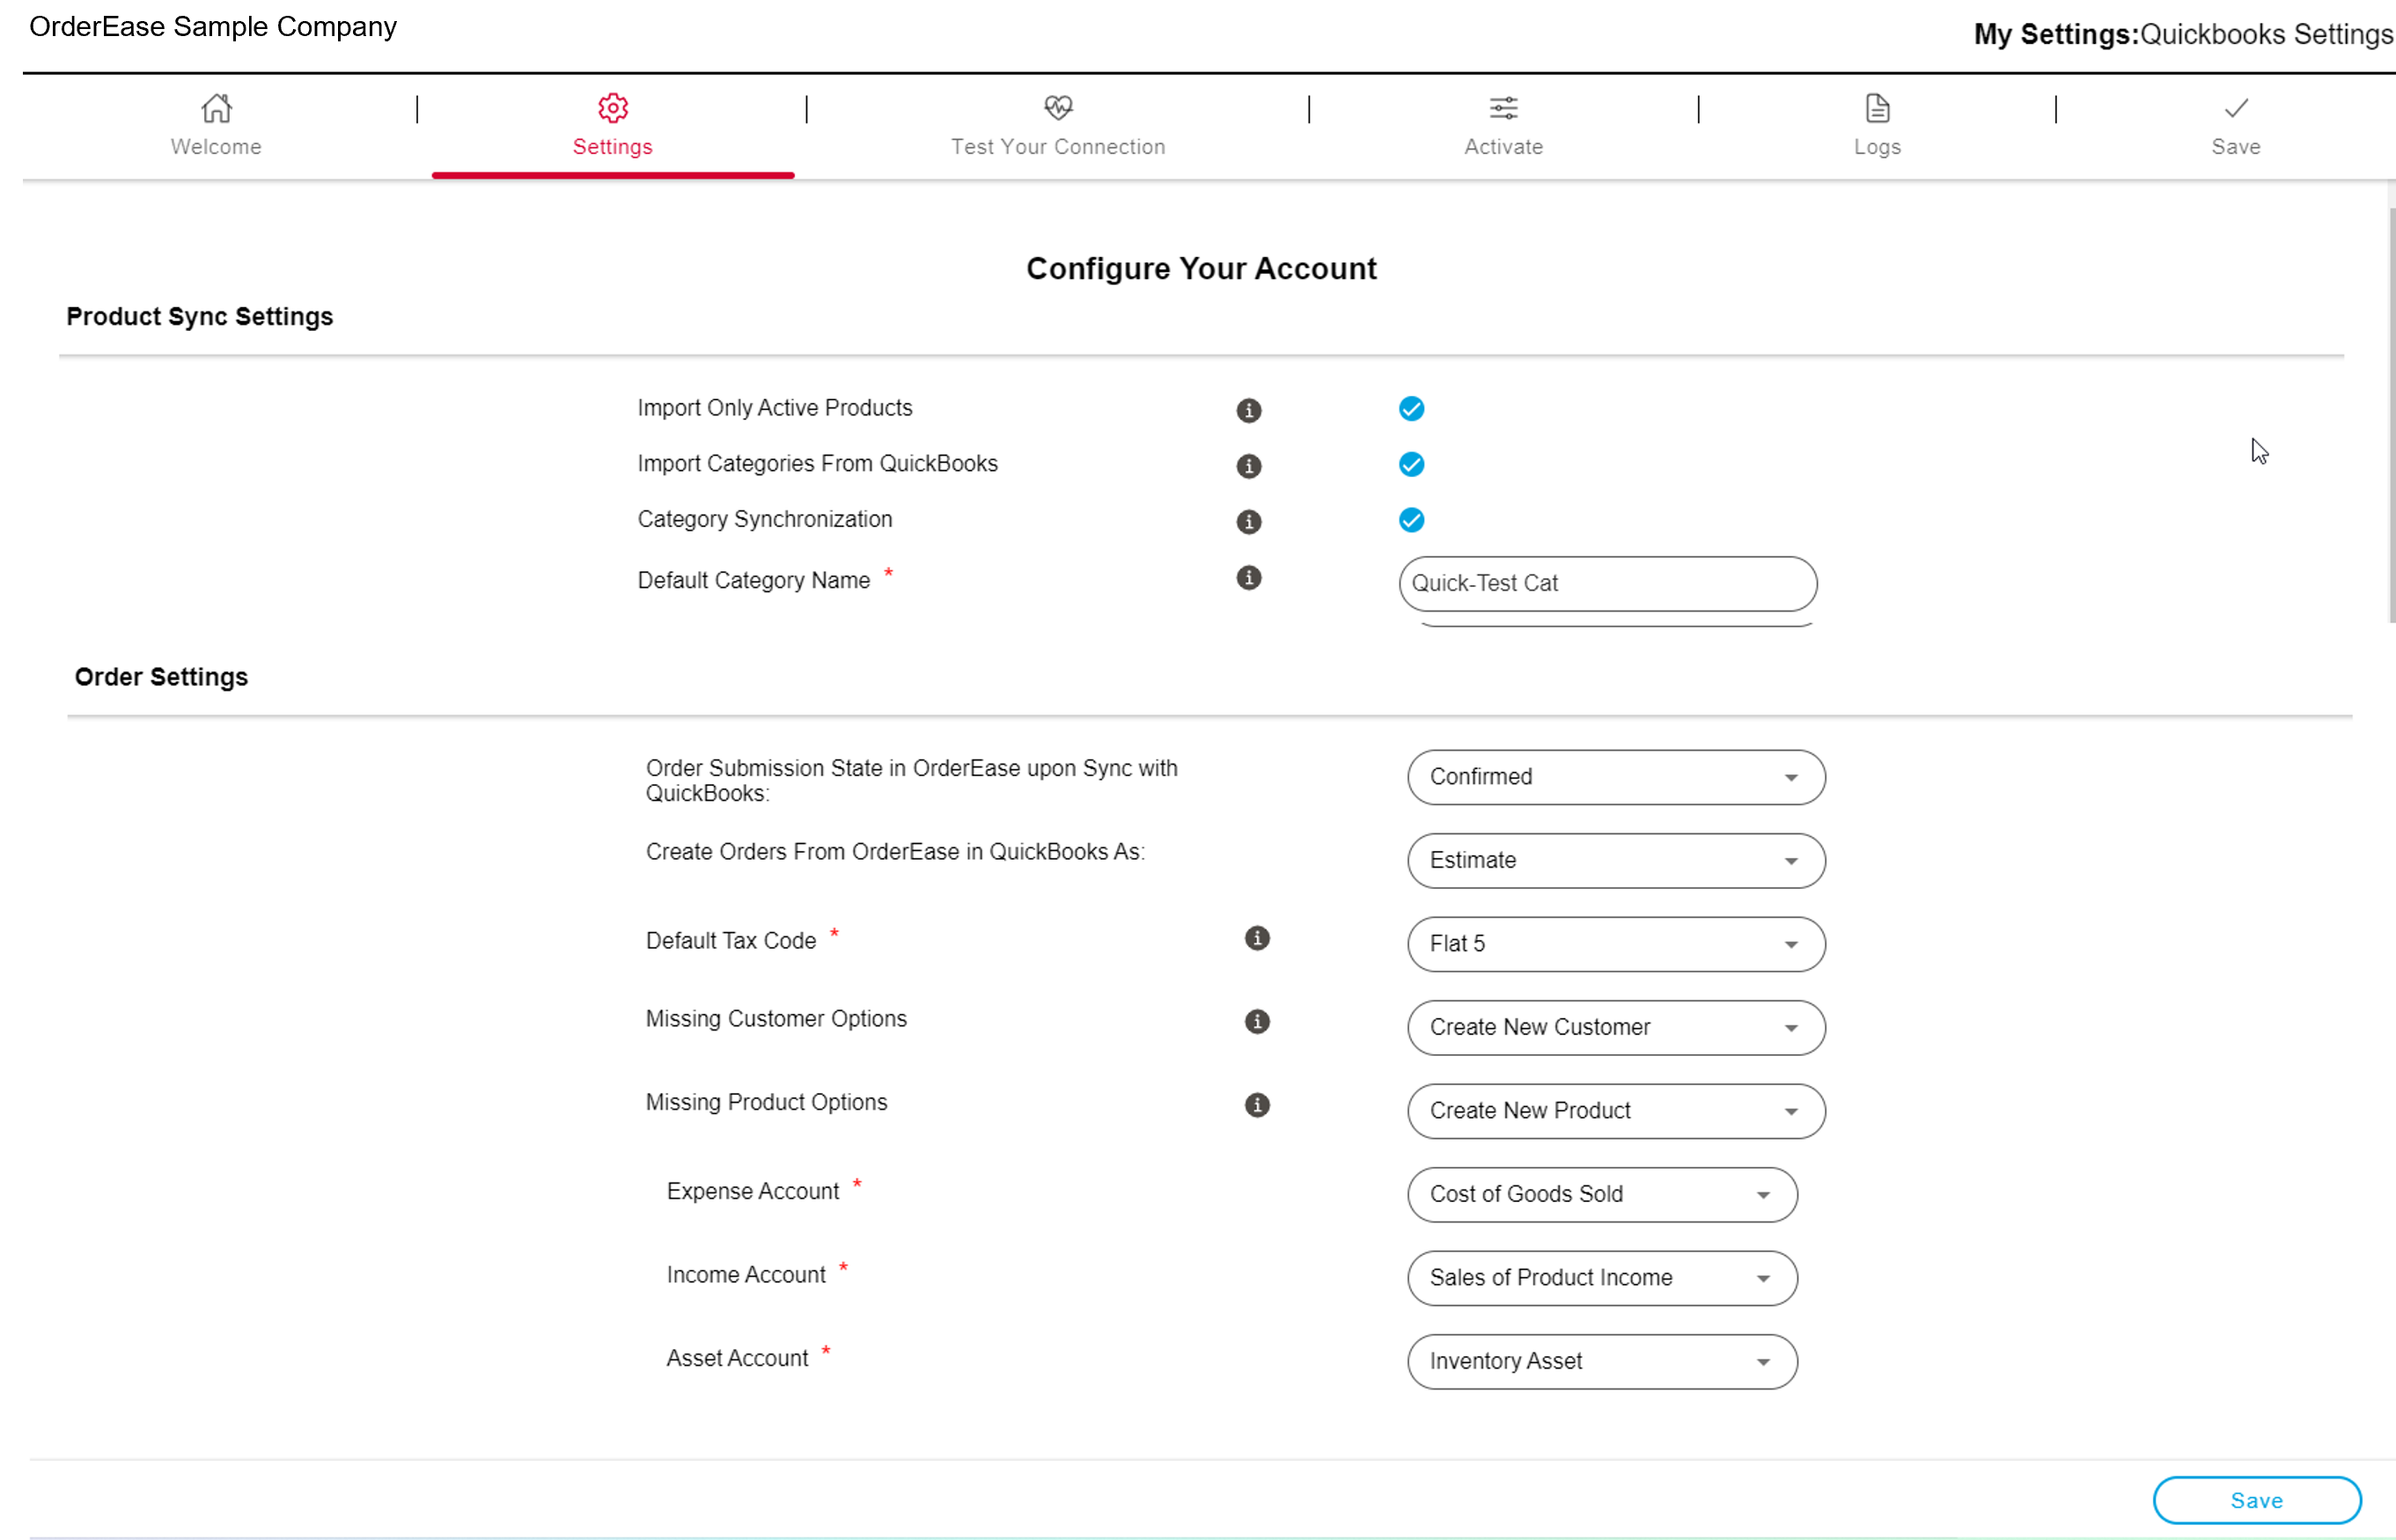Click the Settings gear icon

611,108
